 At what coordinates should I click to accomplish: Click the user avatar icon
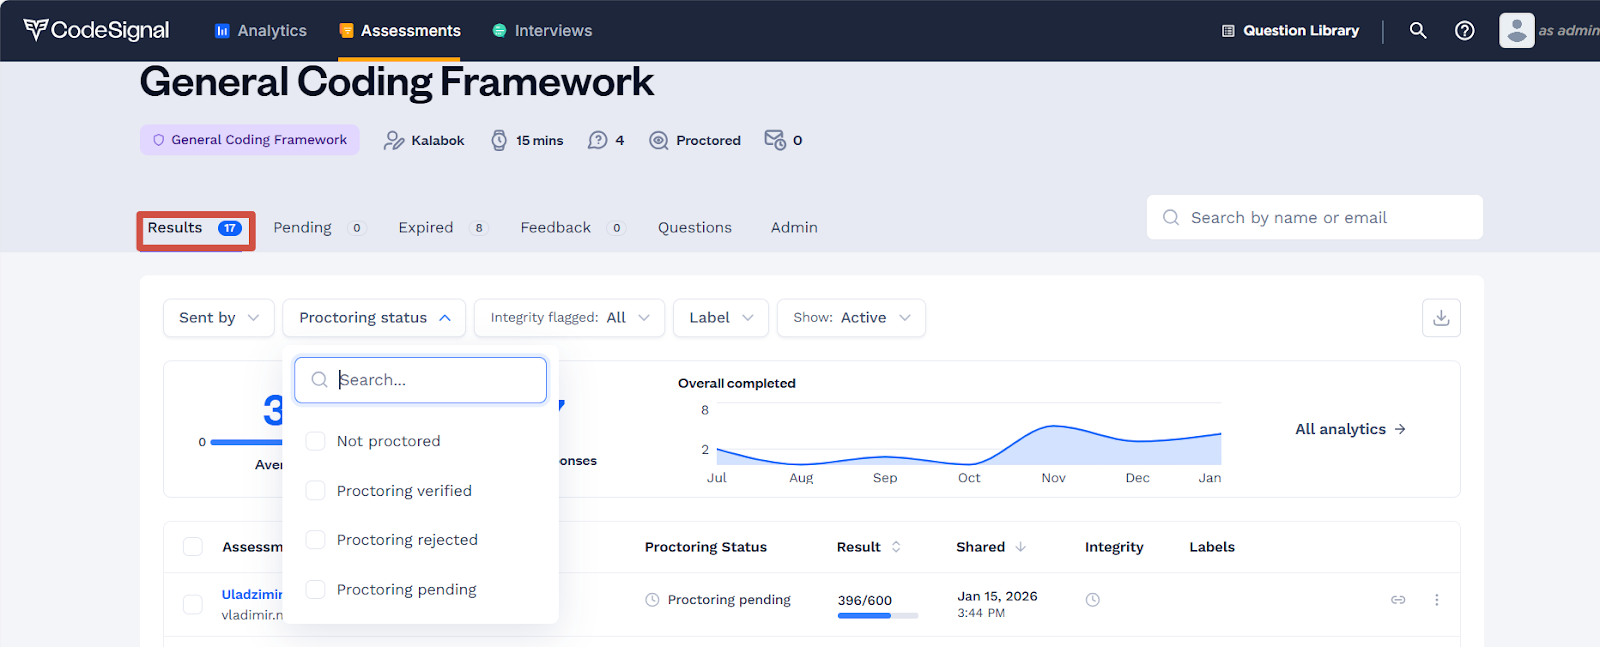point(1516,31)
